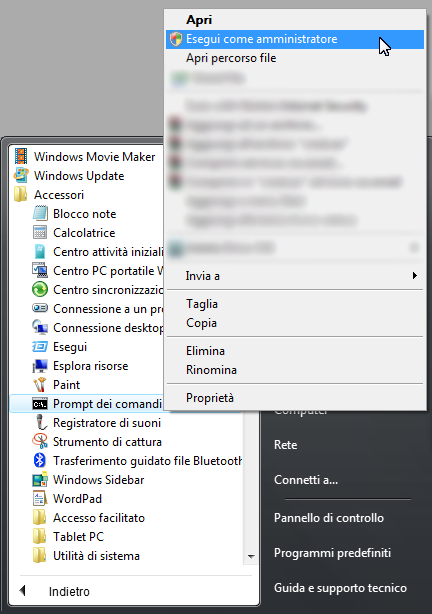The image size is (432, 614).
Task: Open the Bluetooth transfer wizard icon
Action: coord(40,460)
